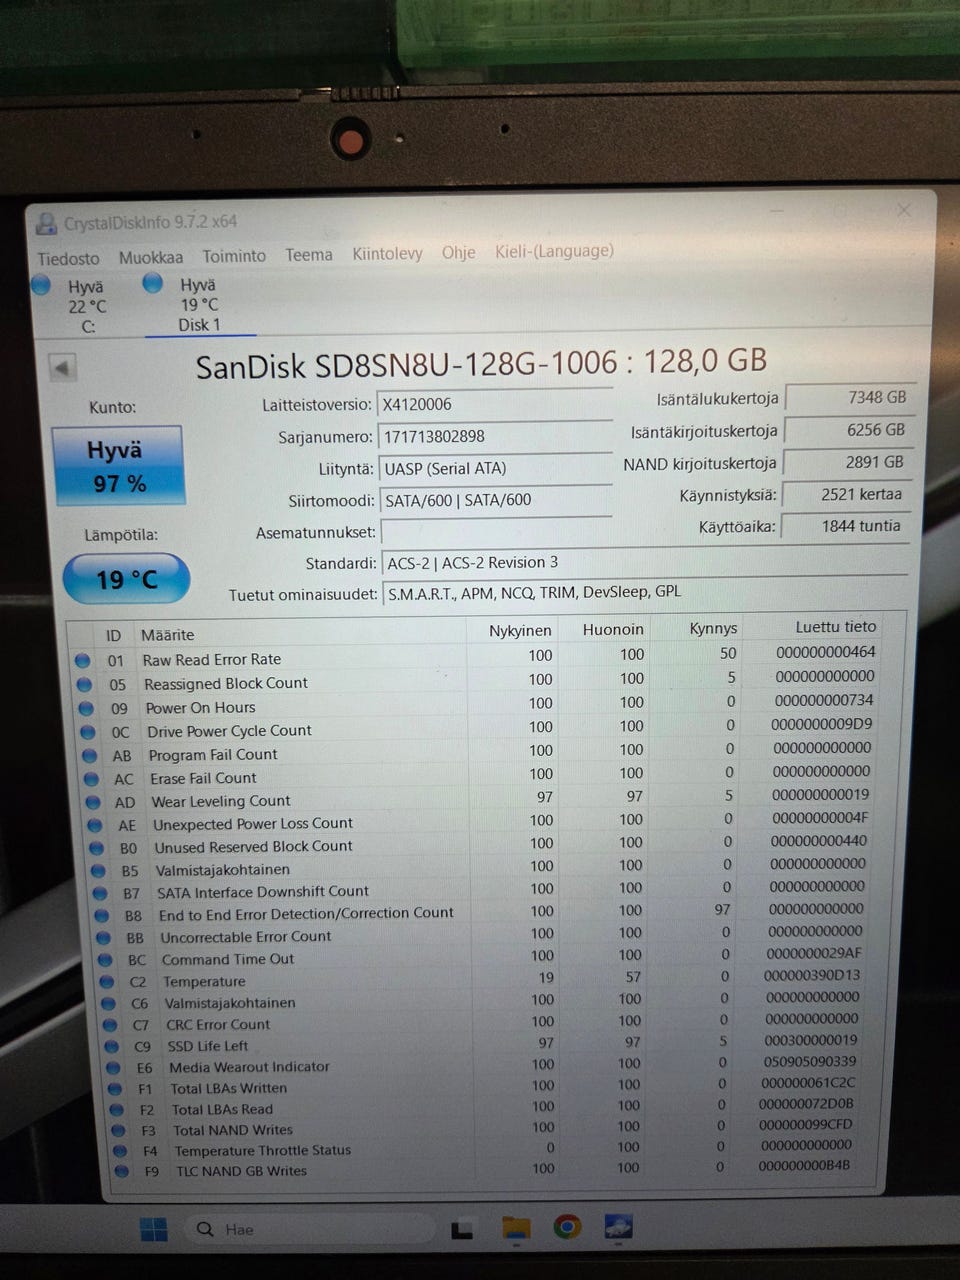
Task: Open File Explorer from the taskbar
Action: 515,1228
